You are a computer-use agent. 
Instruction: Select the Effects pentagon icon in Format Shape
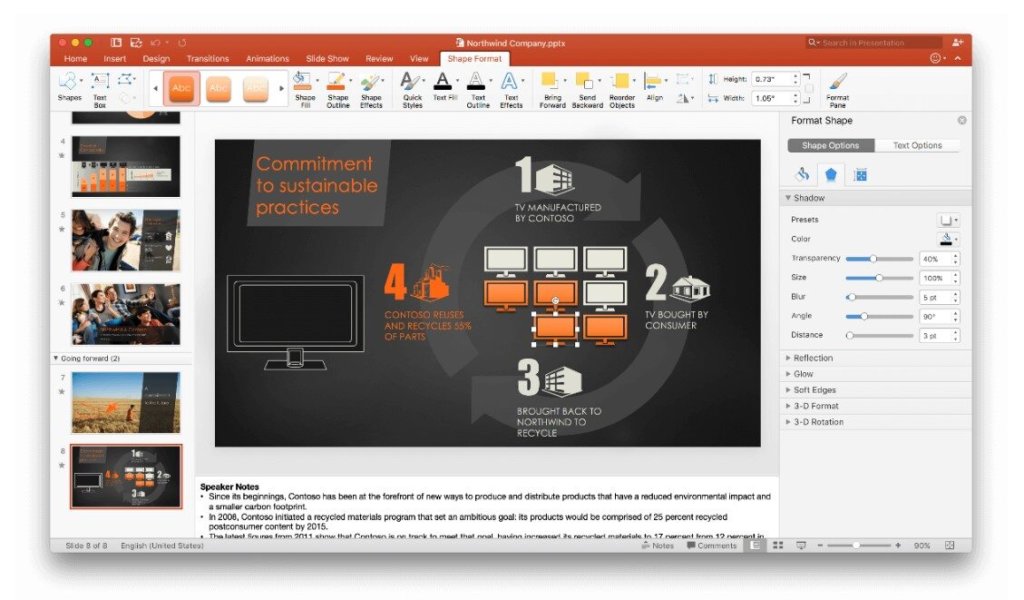pyautogui.click(x=831, y=174)
